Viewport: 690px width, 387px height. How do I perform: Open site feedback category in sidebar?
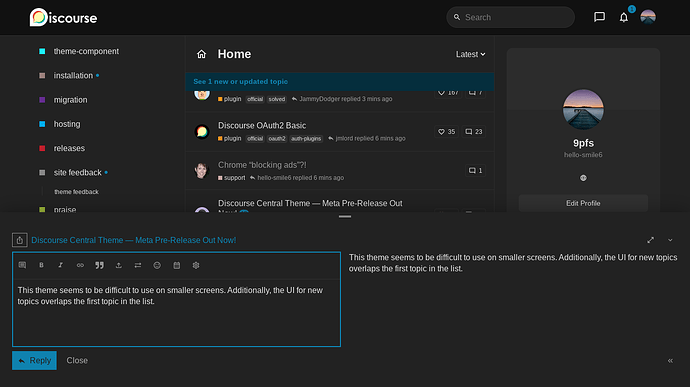point(77,172)
